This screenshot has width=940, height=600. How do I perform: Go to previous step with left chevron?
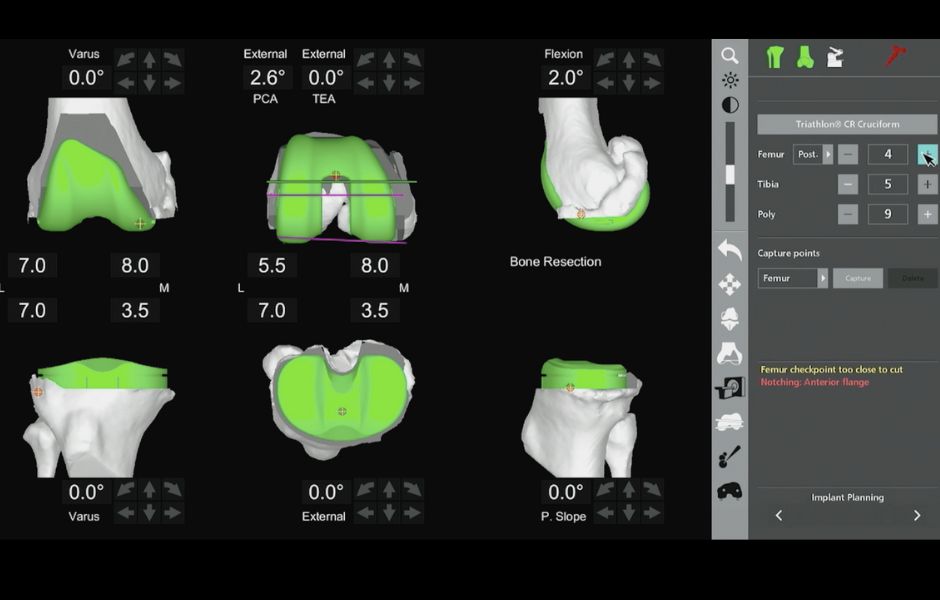point(779,515)
